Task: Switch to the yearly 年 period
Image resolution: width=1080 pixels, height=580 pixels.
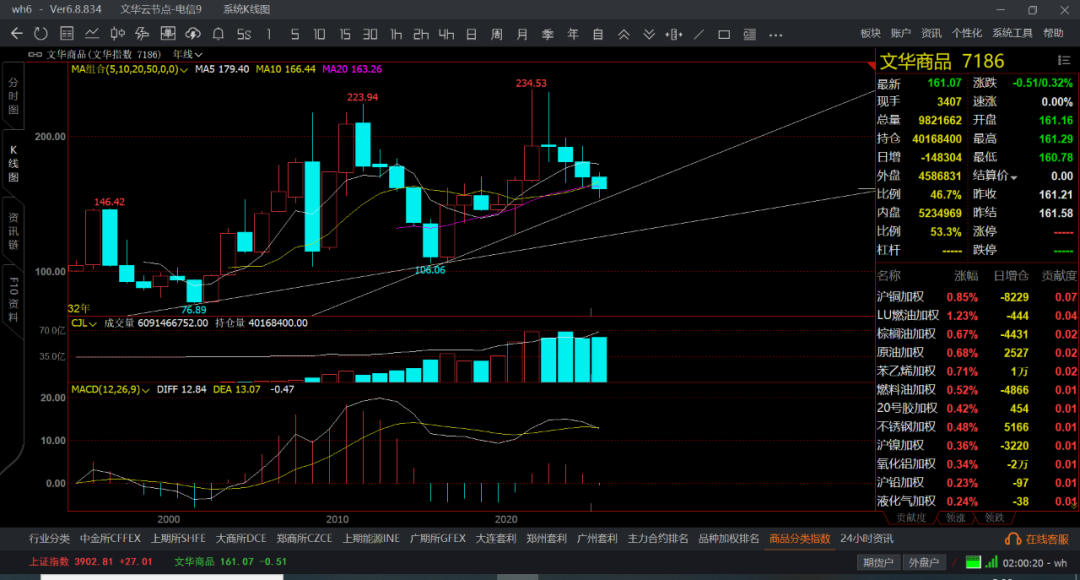Action: pyautogui.click(x=573, y=34)
